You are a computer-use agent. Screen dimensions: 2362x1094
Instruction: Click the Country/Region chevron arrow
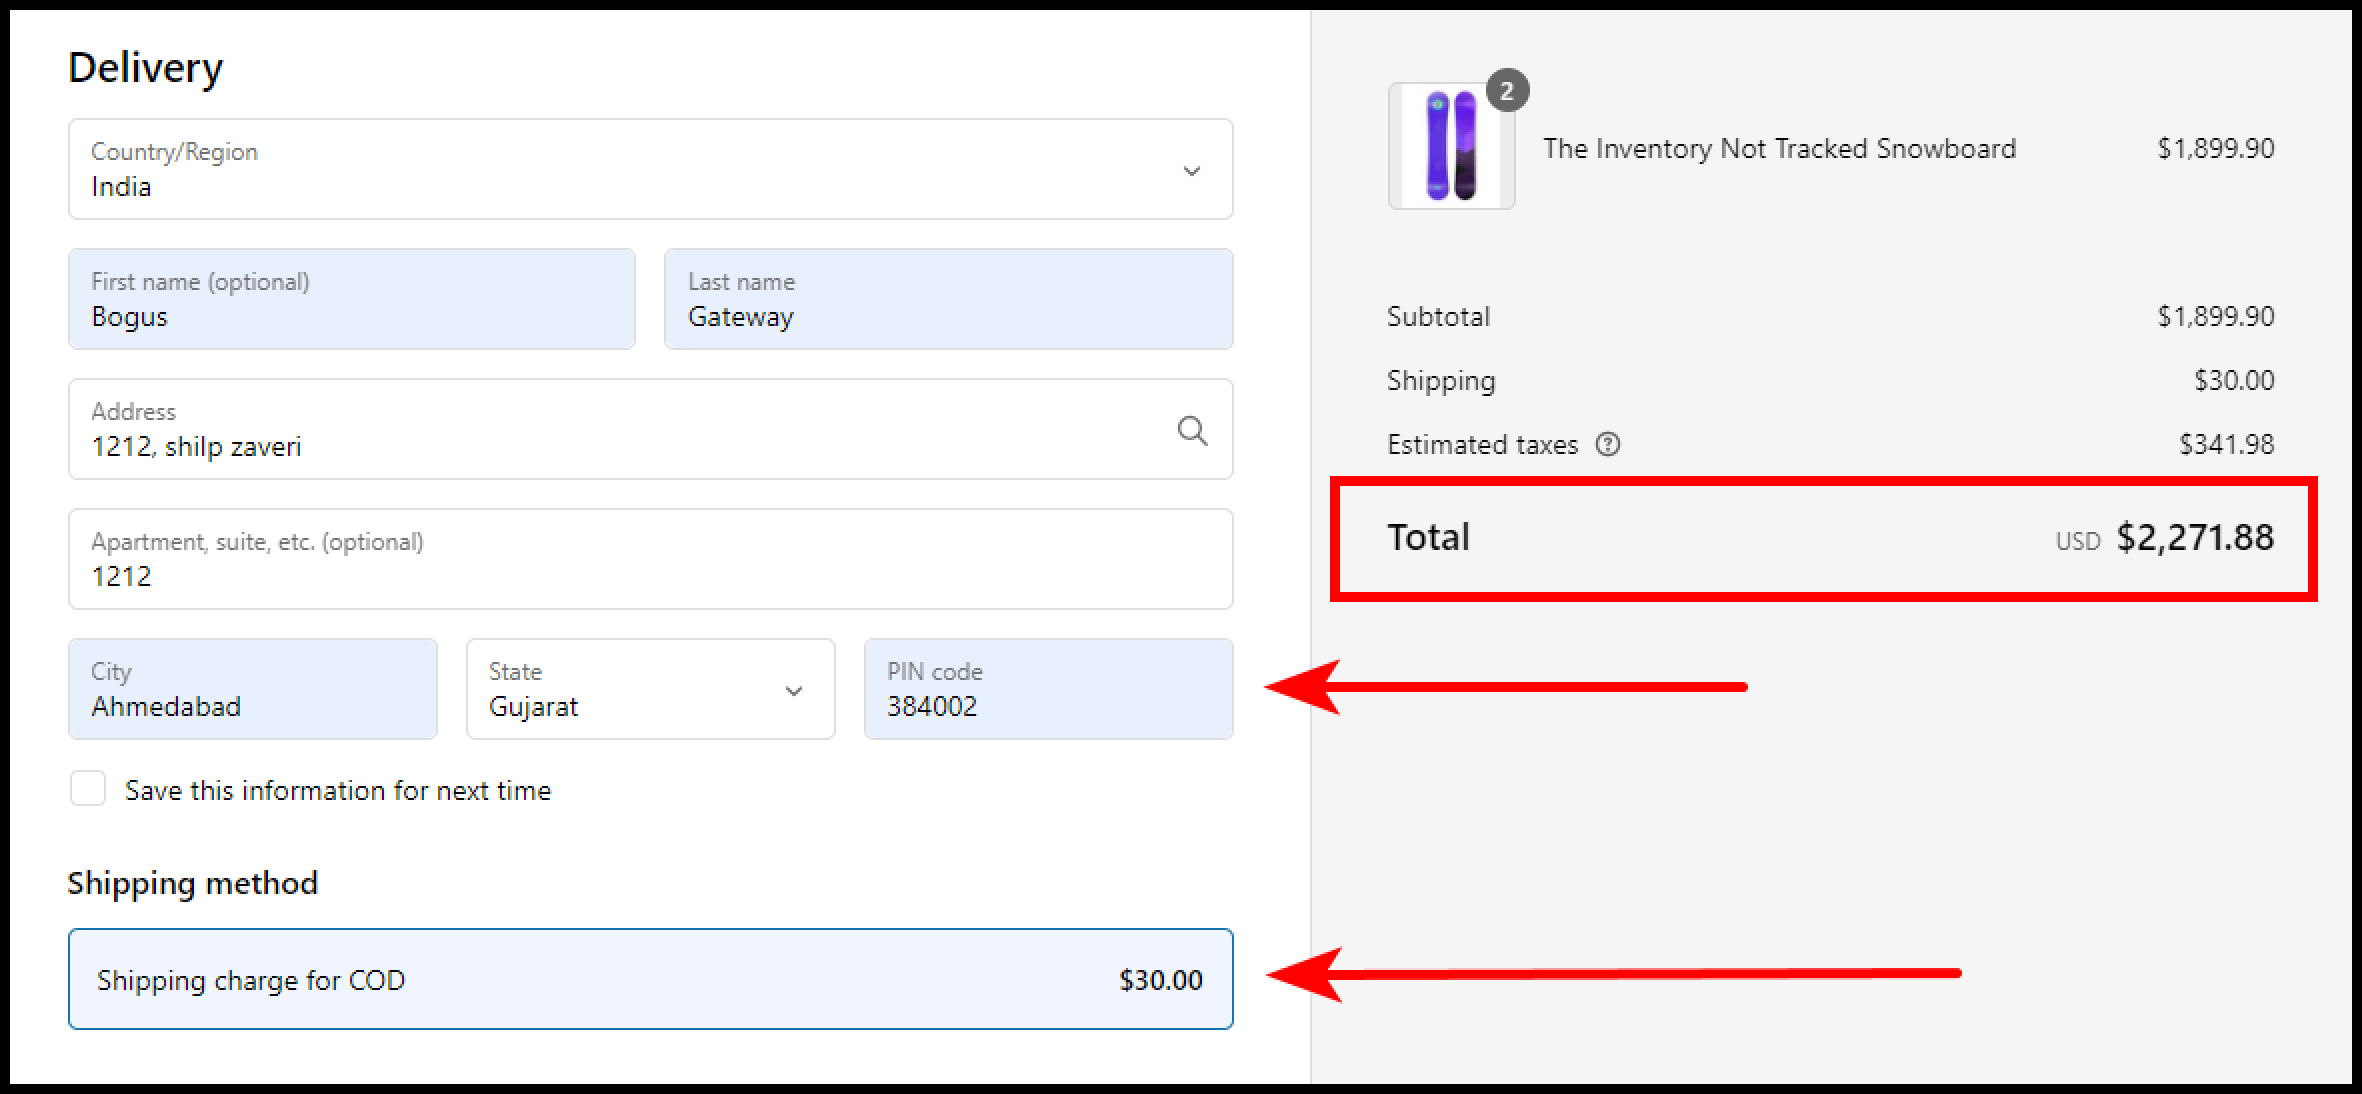1191,171
